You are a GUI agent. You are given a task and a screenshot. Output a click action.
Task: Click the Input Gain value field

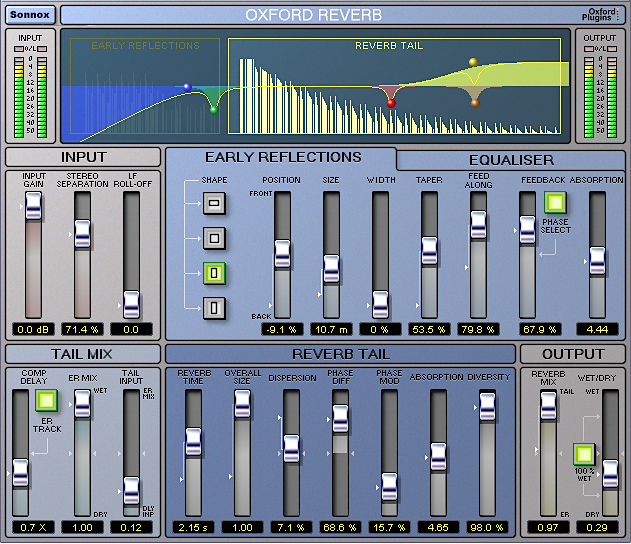point(33,329)
